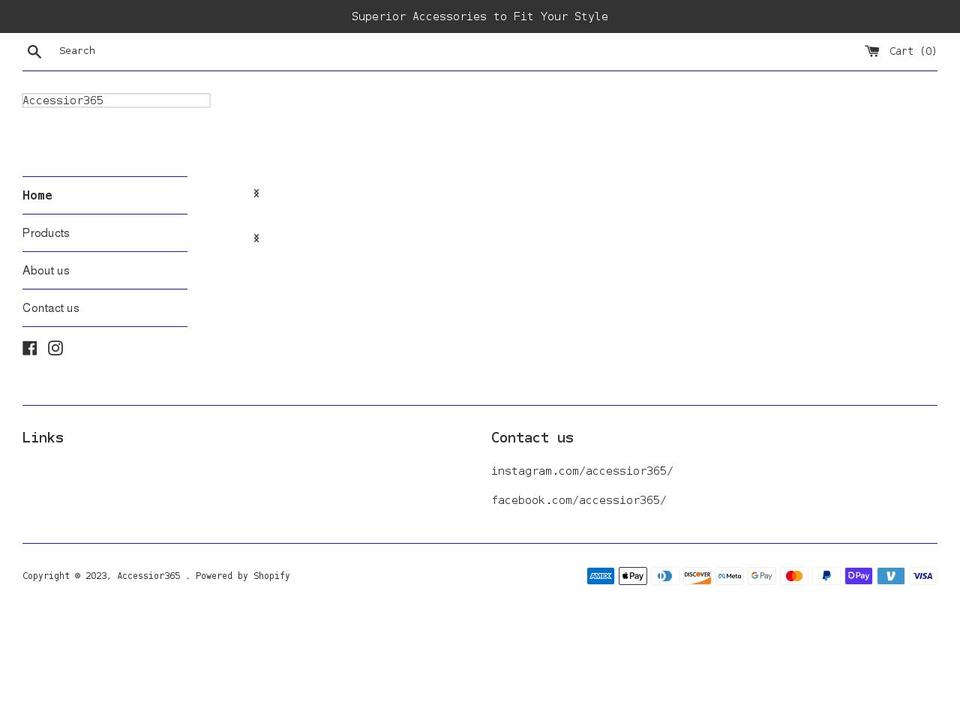
Task: Click the Apple Pay badge
Action: click(632, 575)
